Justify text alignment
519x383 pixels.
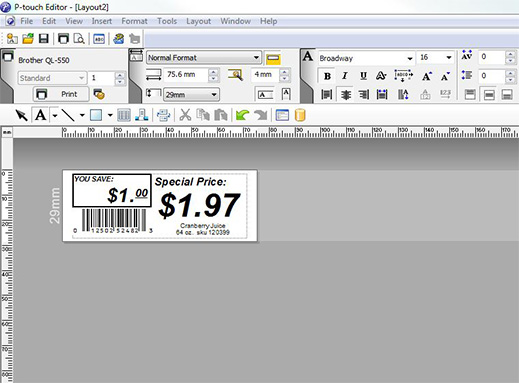pos(382,95)
